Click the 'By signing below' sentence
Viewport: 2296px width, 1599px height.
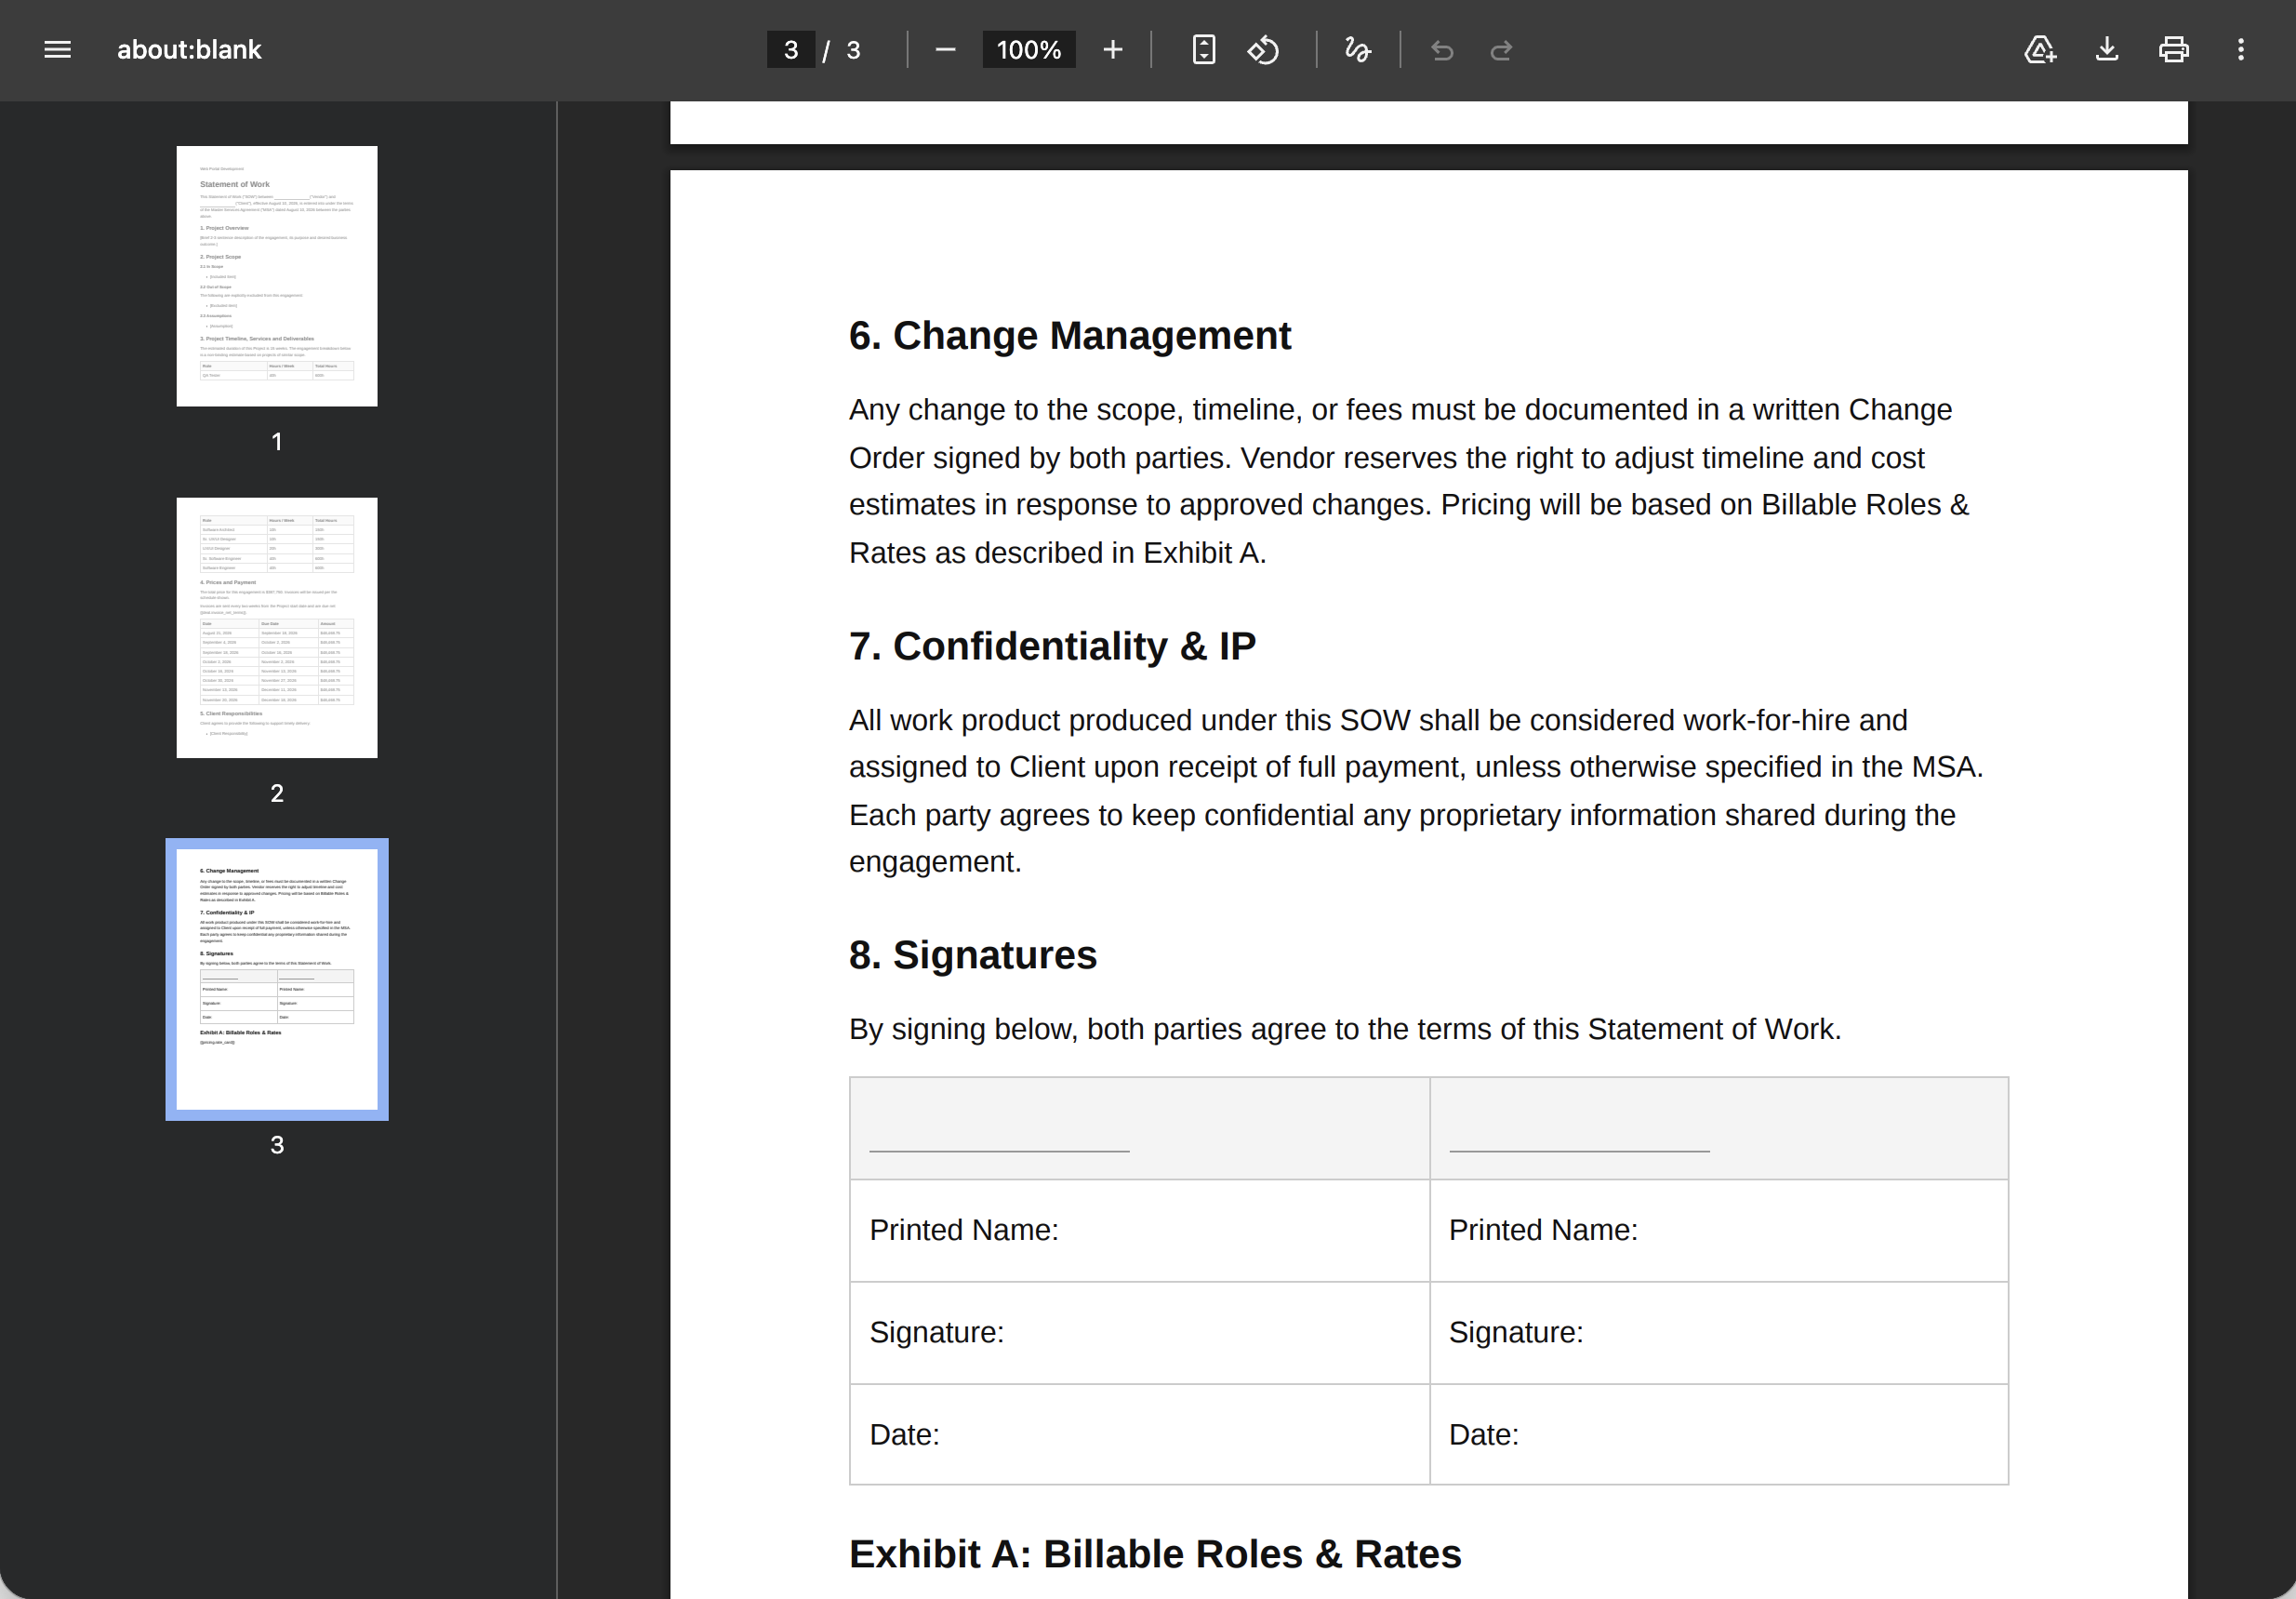tap(1345, 1029)
